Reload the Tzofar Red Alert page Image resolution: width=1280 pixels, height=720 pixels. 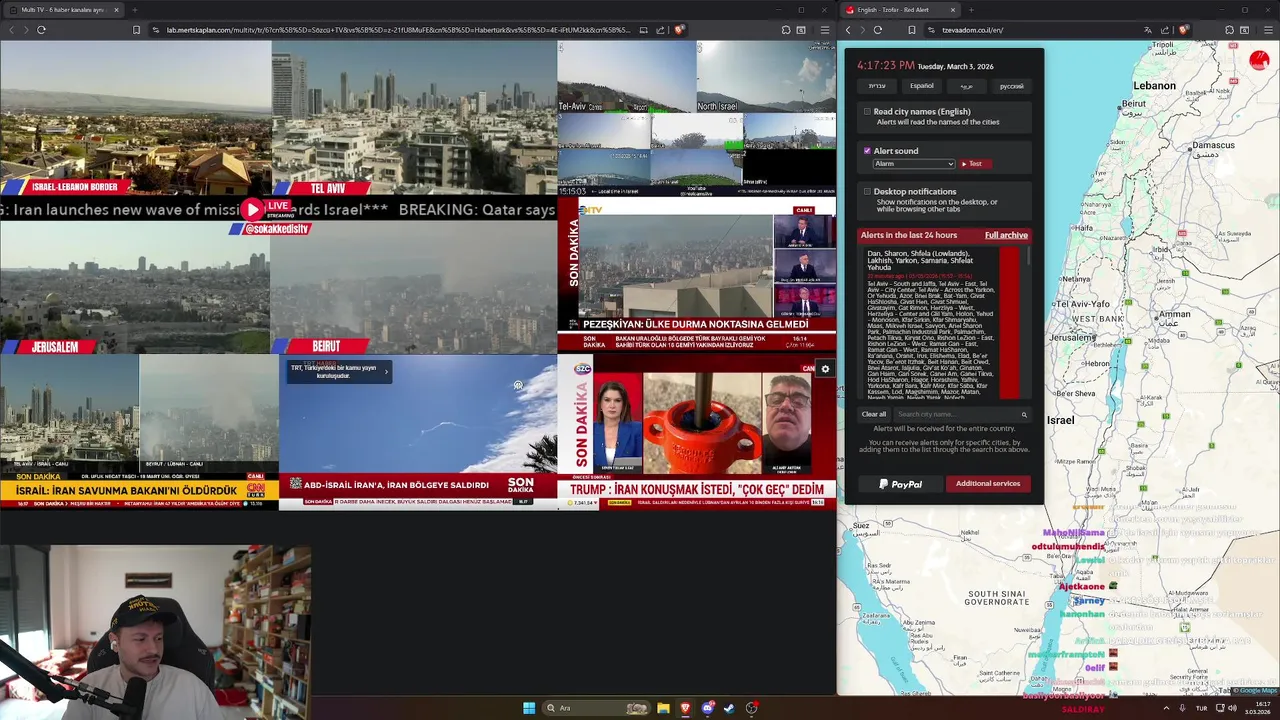coord(878,30)
